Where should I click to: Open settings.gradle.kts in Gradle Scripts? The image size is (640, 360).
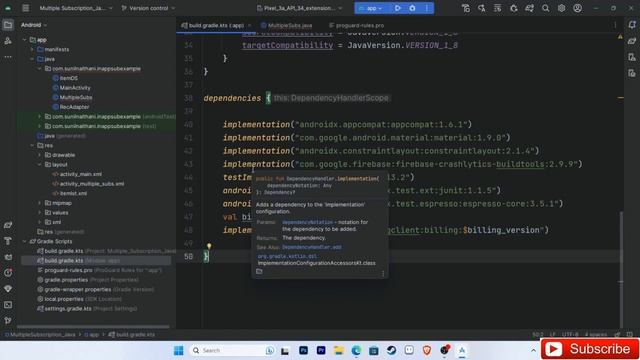pyautogui.click(x=68, y=309)
